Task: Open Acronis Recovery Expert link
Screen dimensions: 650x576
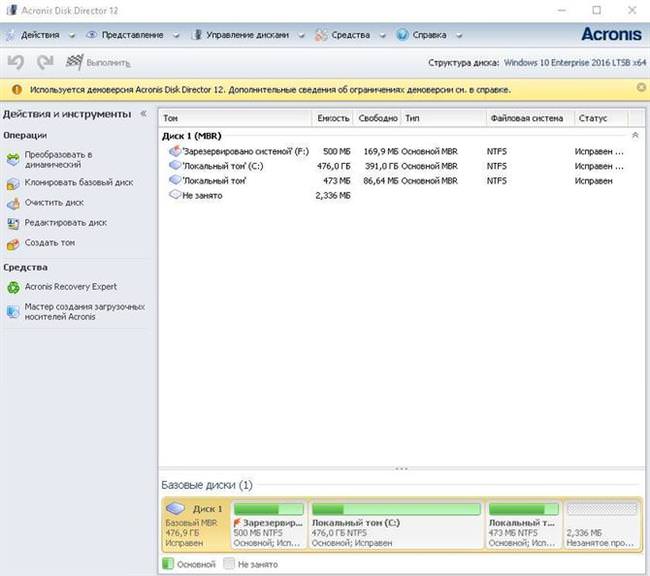Action: (70, 287)
